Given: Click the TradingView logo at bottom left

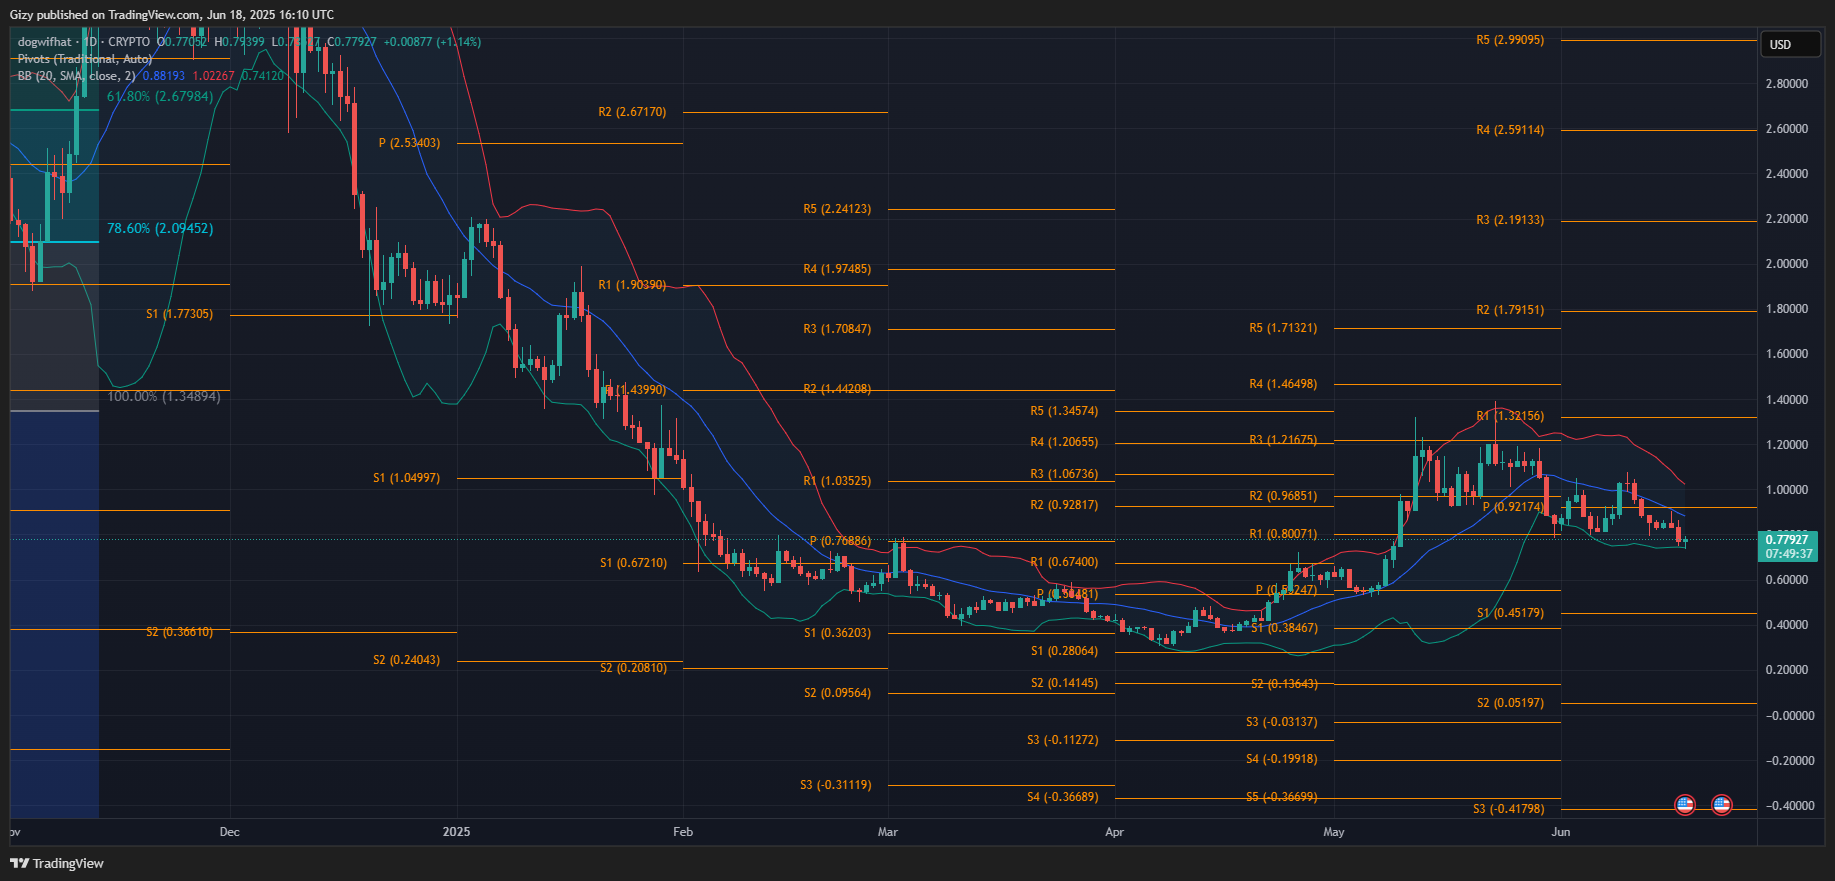Looking at the screenshot, I should (x=57, y=863).
